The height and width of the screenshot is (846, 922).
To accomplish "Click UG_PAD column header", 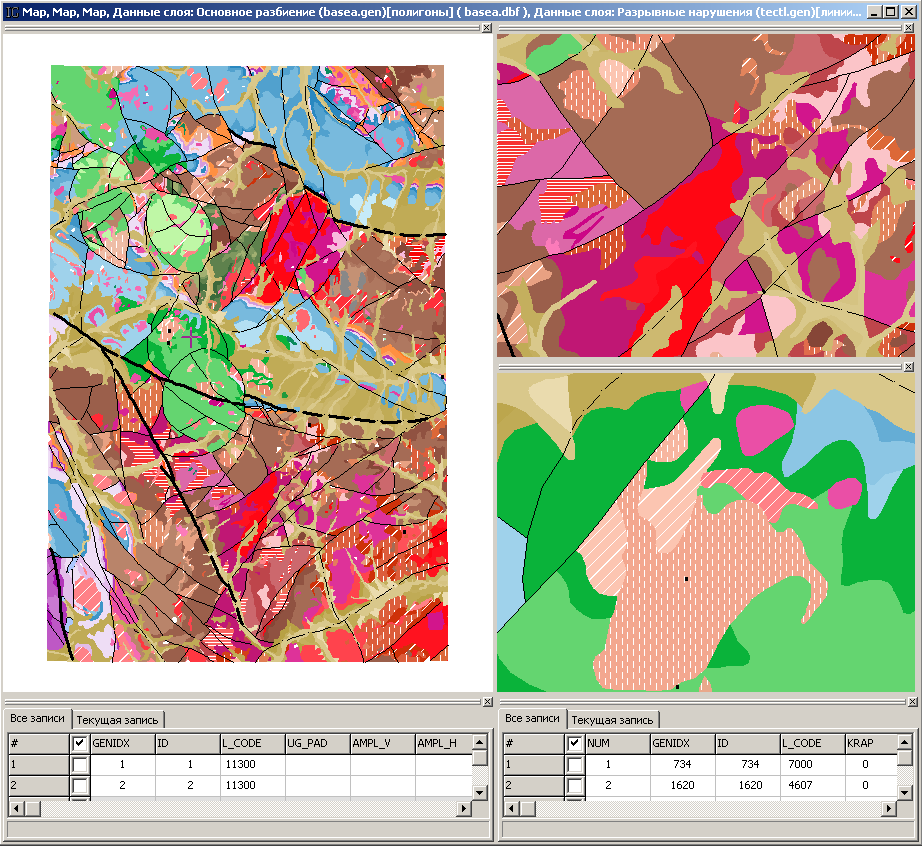I will tap(318, 744).
